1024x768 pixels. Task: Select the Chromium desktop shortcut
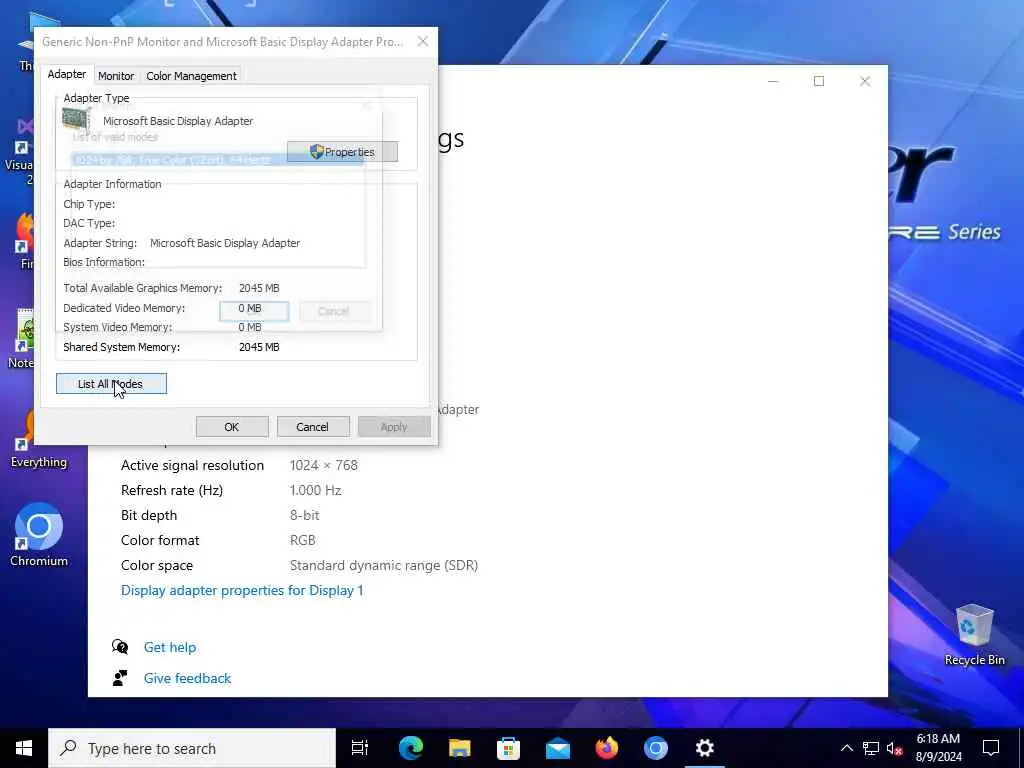point(39,535)
